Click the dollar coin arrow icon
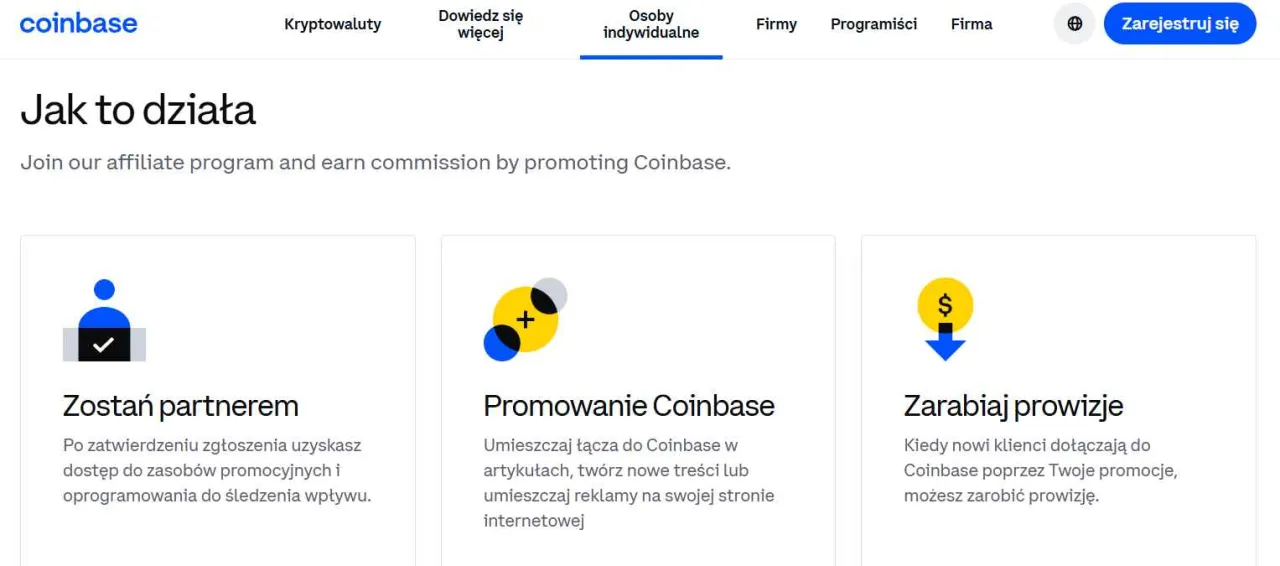 point(945,319)
